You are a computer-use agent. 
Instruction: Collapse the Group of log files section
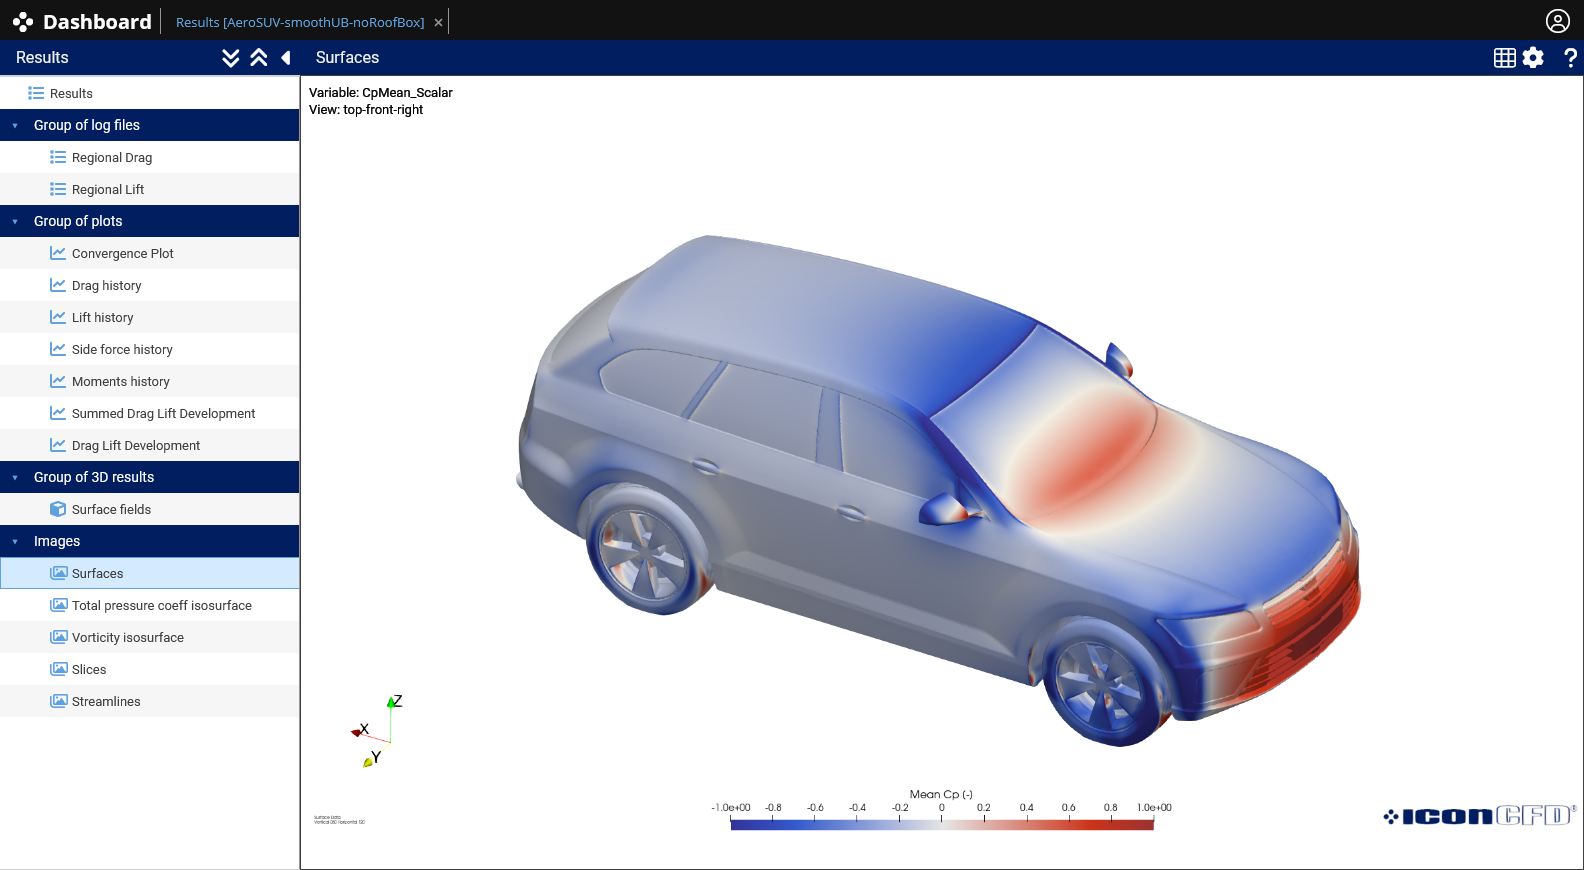15,126
